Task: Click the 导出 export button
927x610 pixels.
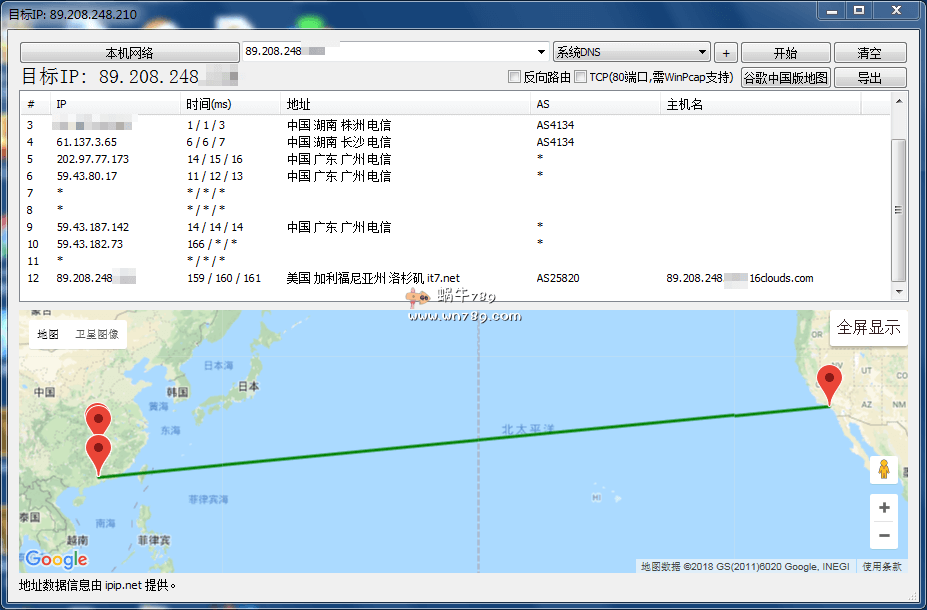Action: [869, 78]
